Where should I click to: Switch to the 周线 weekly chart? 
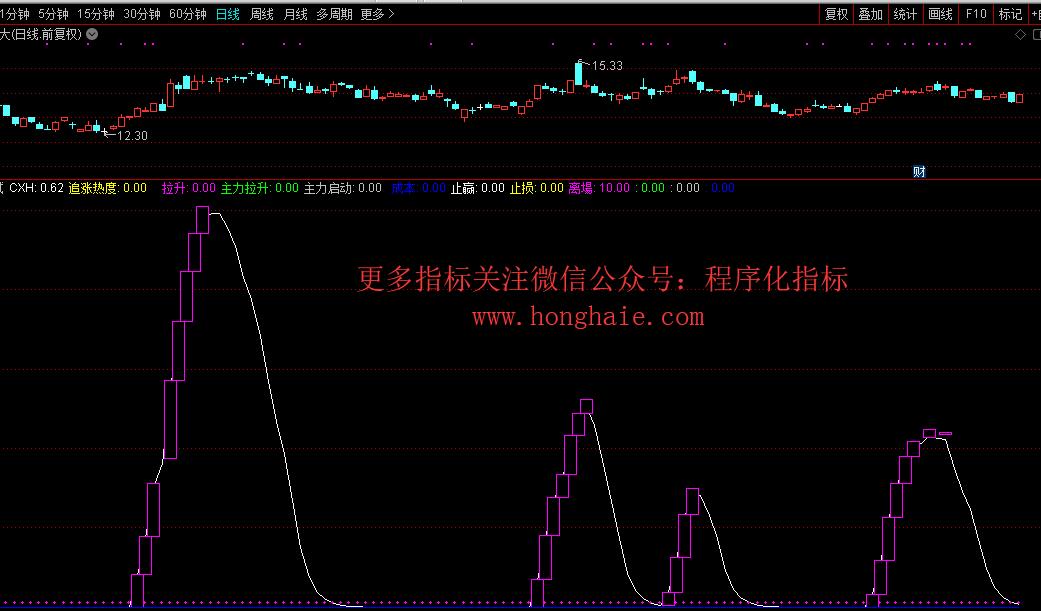262,14
